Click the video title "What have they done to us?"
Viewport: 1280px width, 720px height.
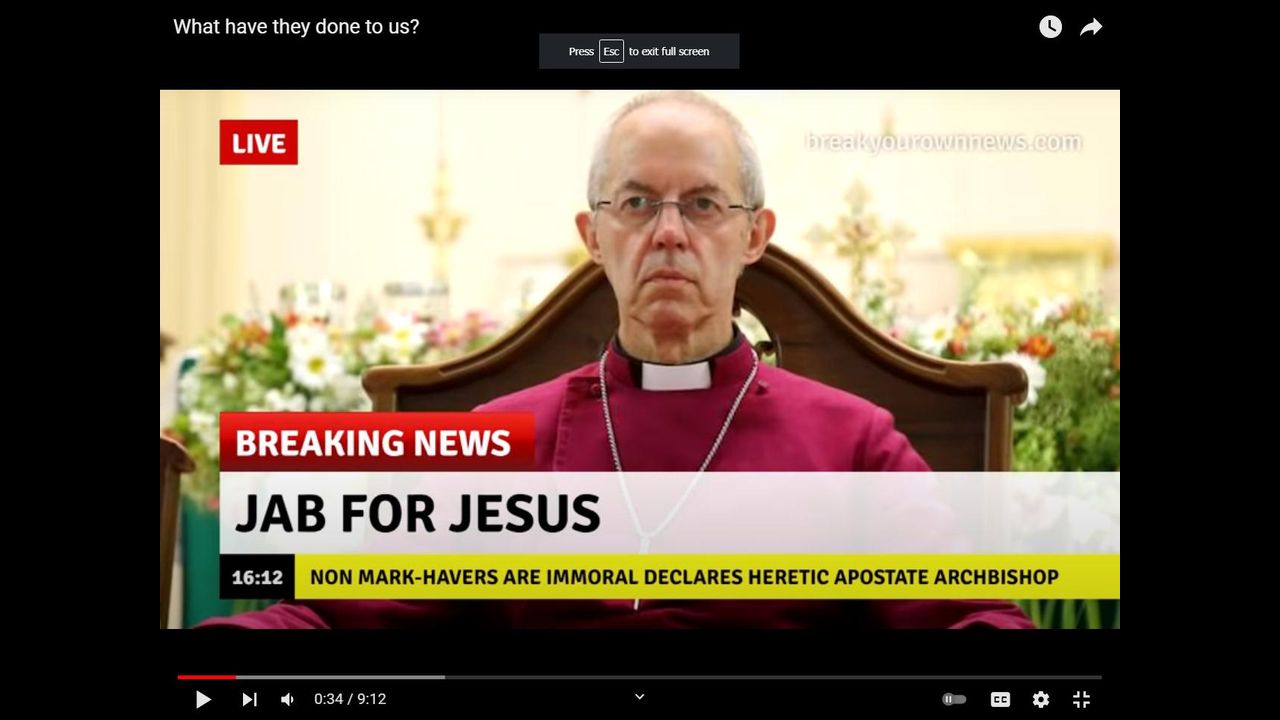coord(296,27)
